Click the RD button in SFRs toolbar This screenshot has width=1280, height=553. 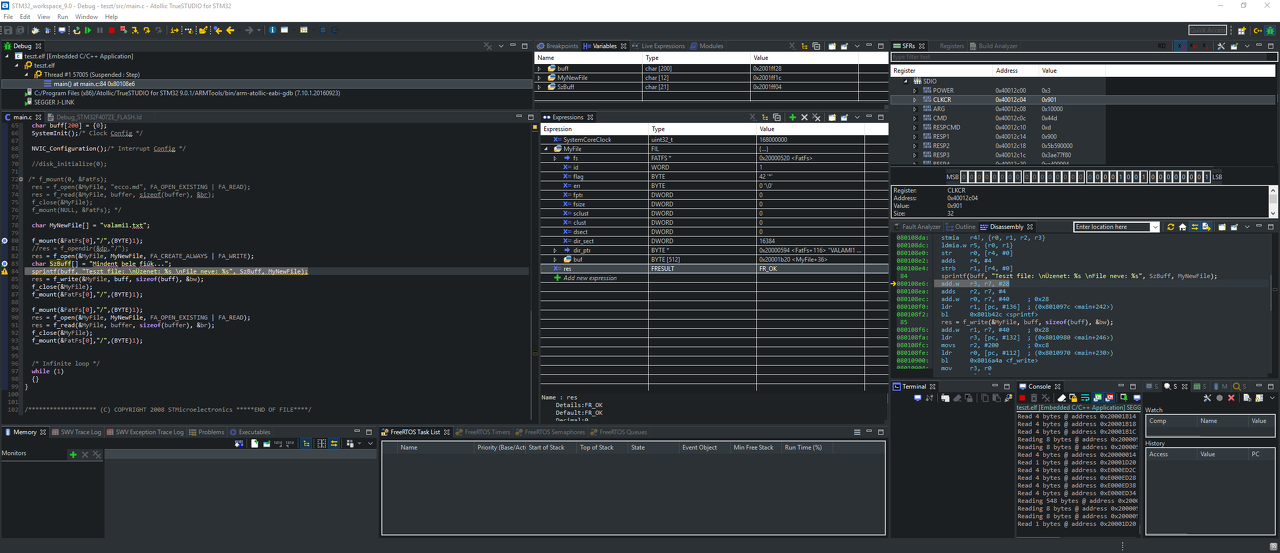point(1162,46)
